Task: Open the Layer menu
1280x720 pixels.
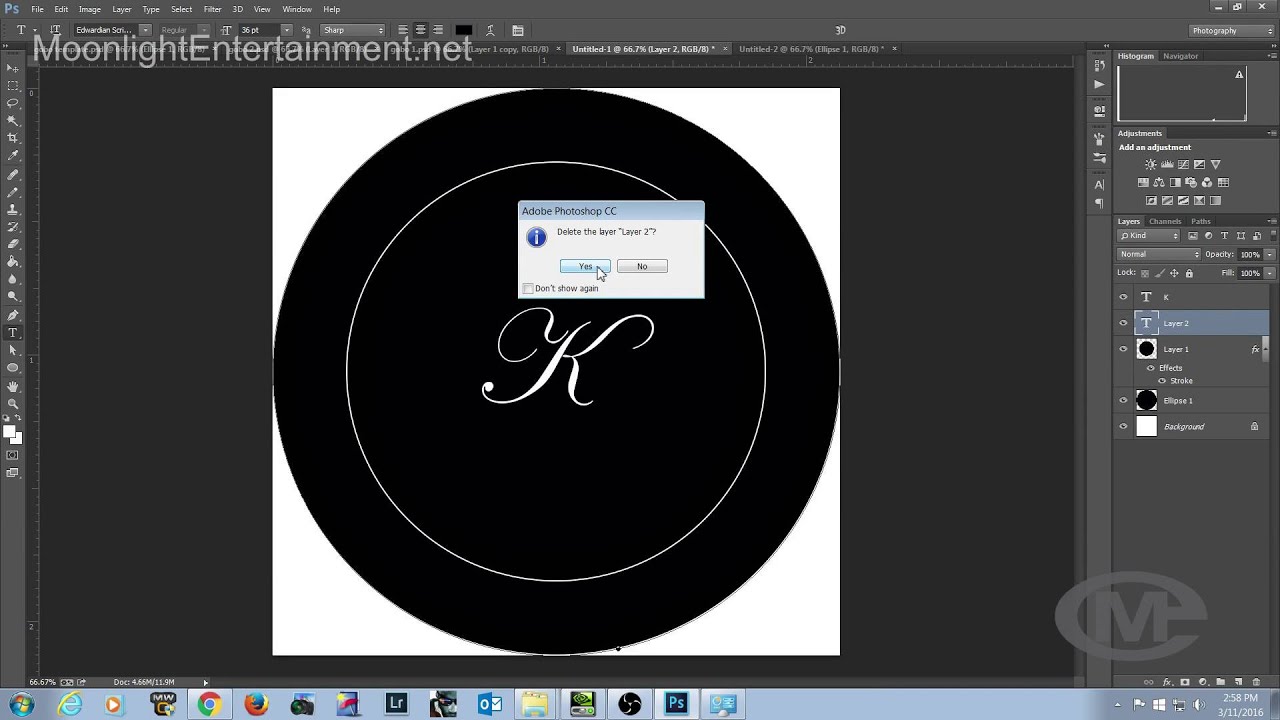Action: click(122, 9)
